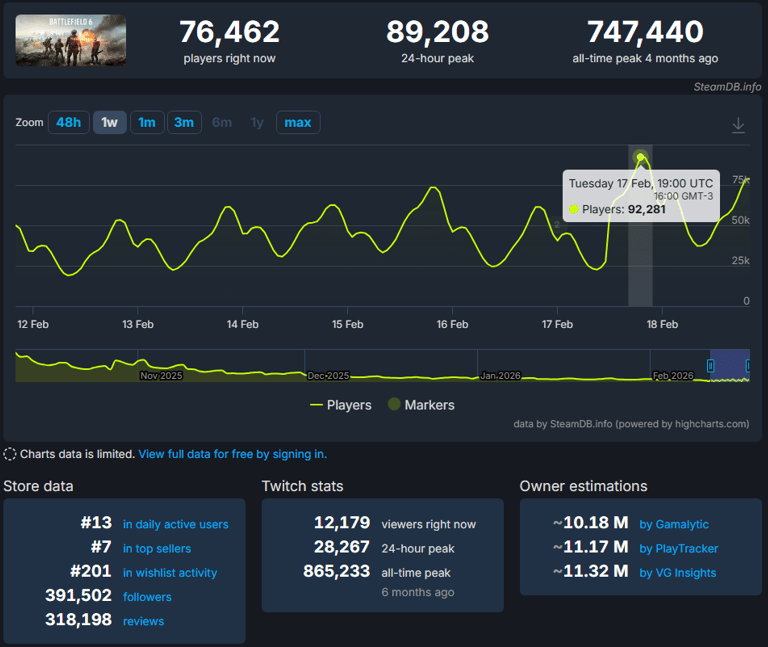The width and height of the screenshot is (768, 647).
Task: Grab the left navigator range handle
Action: (710, 365)
